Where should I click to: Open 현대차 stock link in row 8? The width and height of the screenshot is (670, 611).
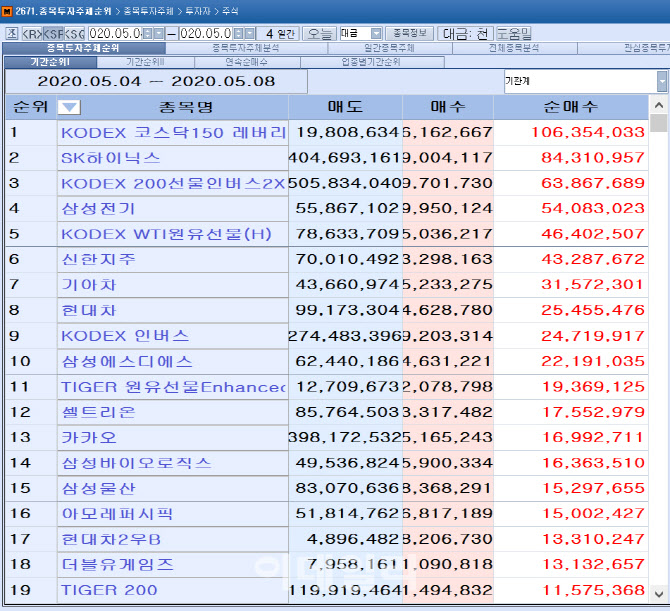88,310
